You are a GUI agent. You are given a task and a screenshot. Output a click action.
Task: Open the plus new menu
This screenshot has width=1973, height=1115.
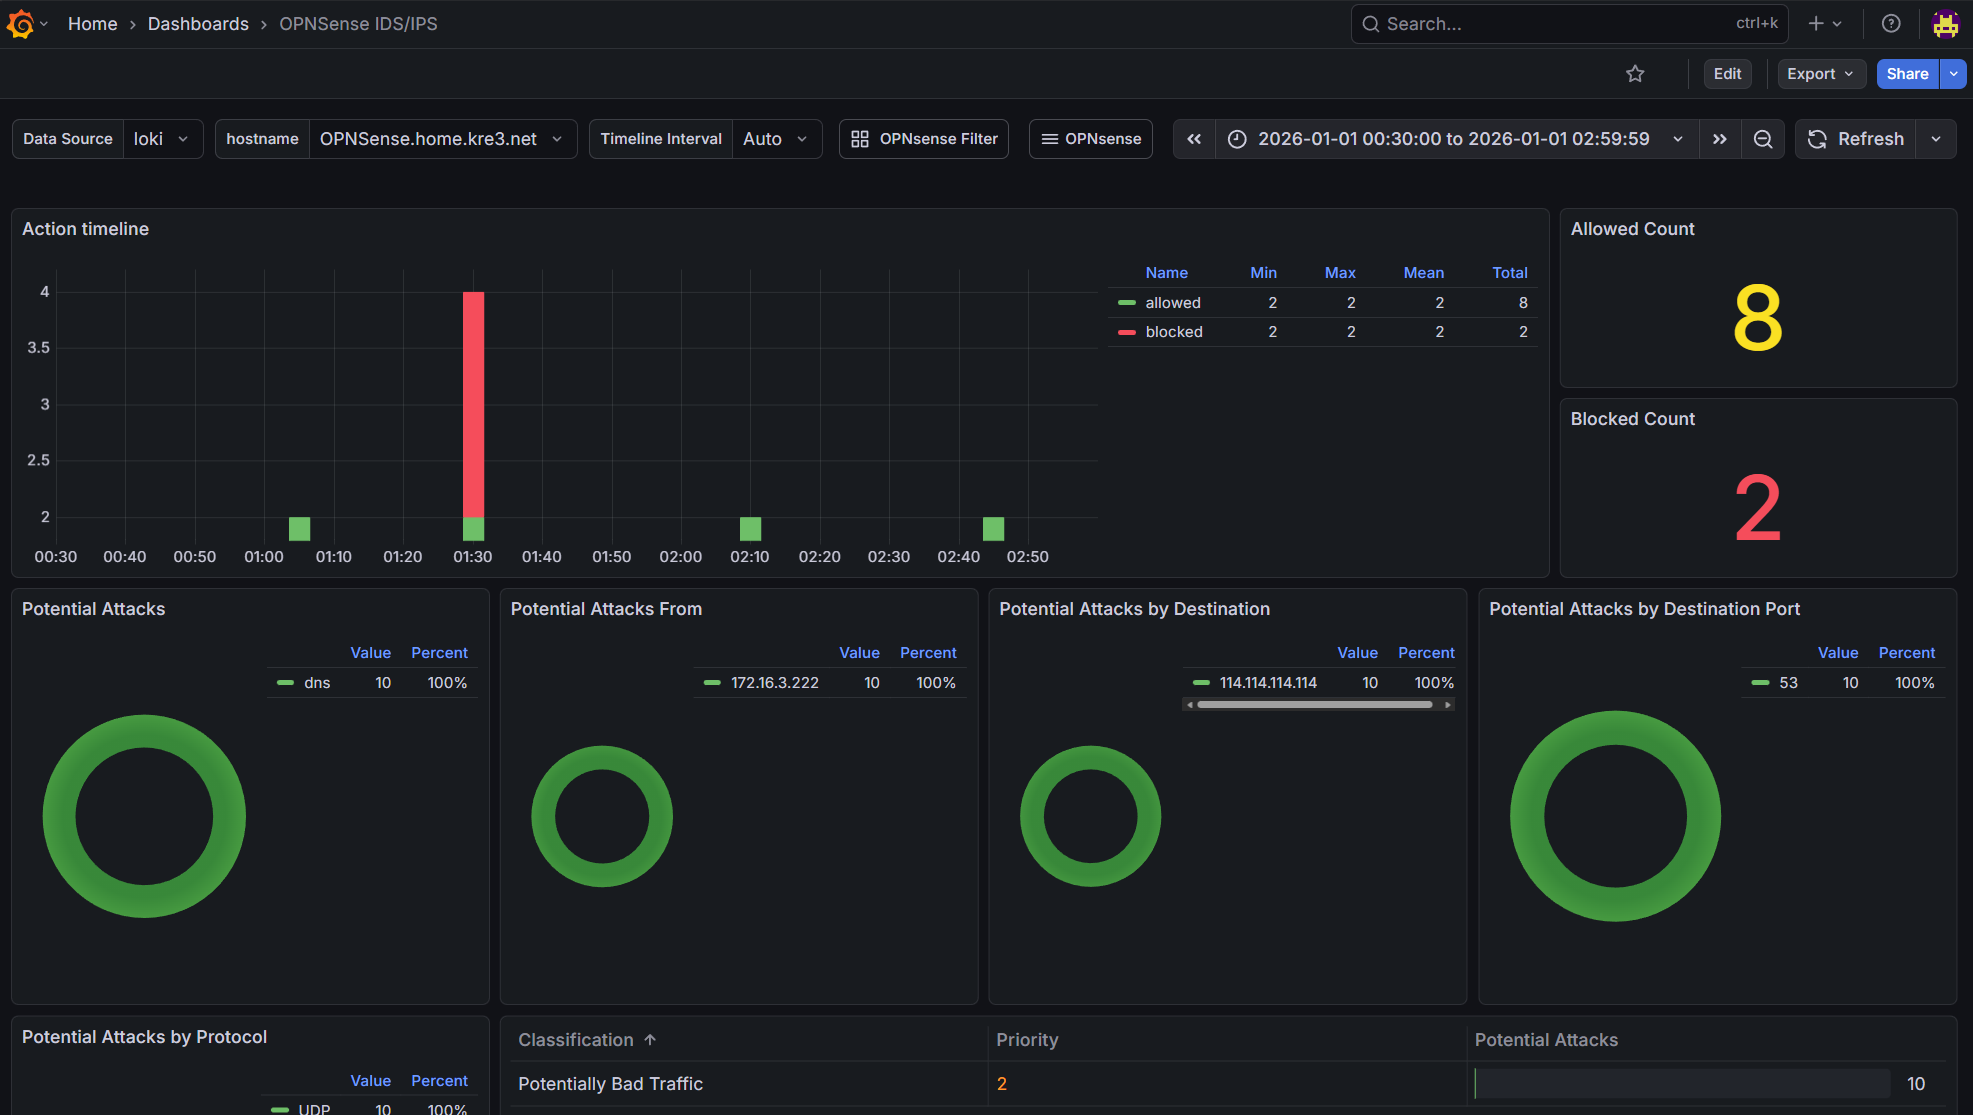[x=1824, y=24]
